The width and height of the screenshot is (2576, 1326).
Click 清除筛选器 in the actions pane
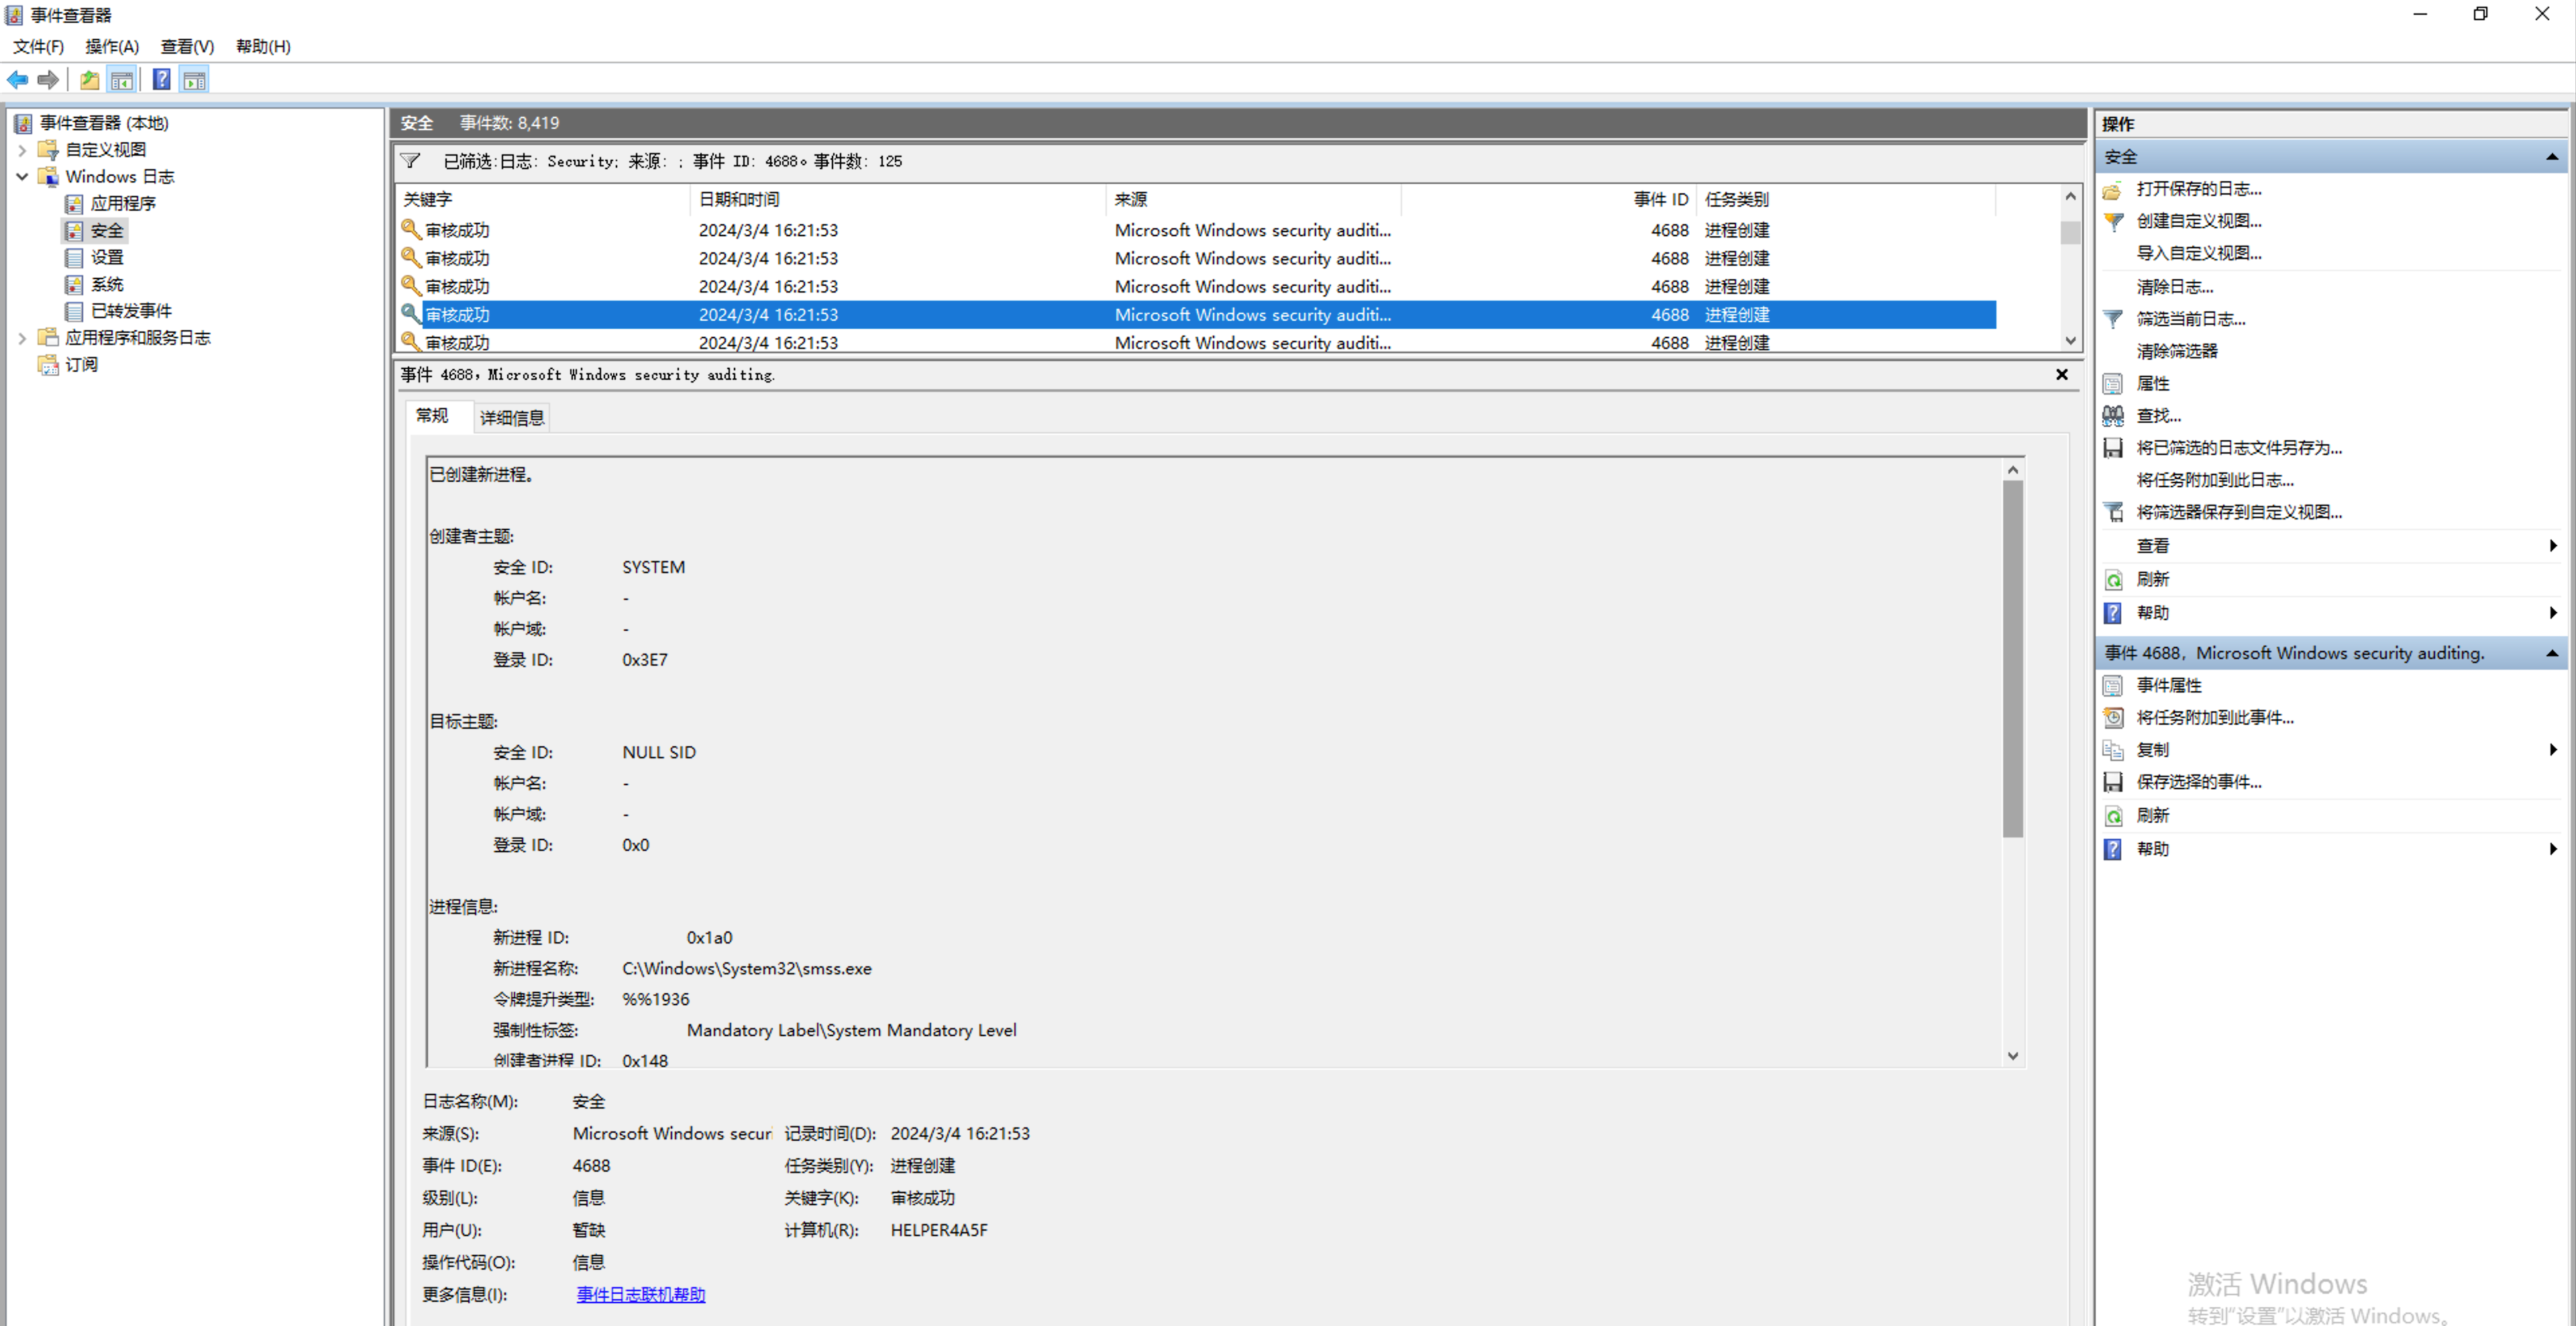click(2176, 351)
